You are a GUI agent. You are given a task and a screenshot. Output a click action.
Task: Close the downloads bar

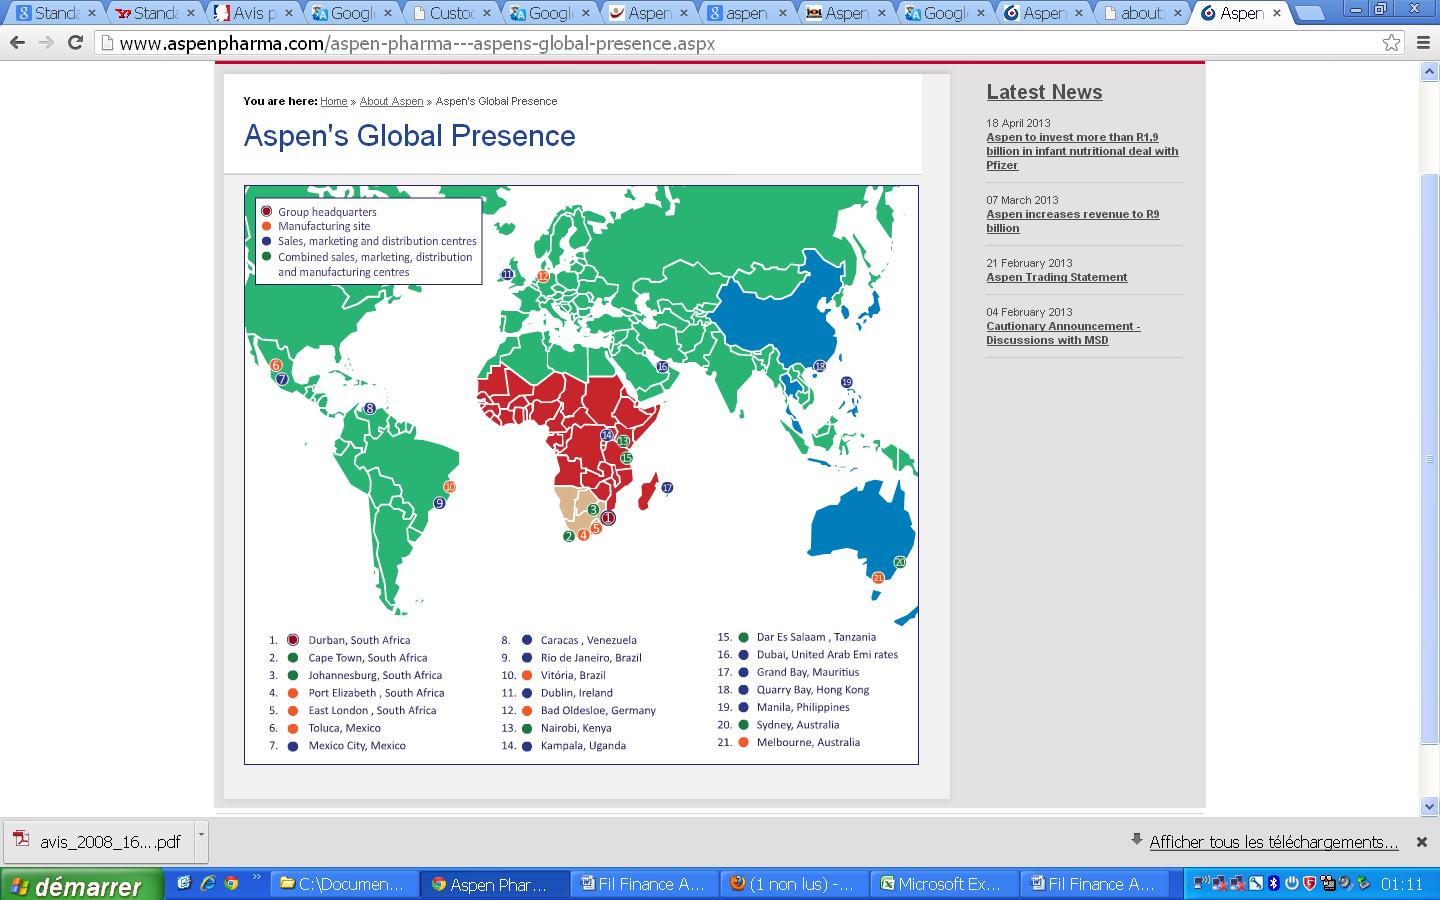pos(1421,842)
